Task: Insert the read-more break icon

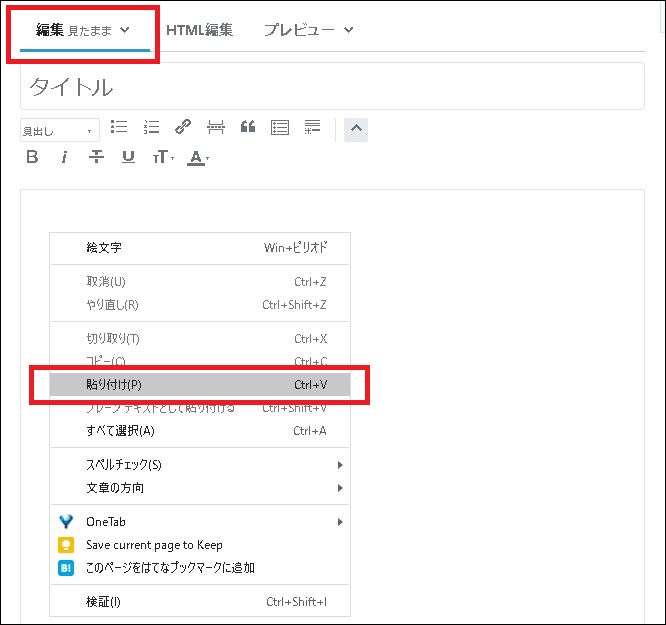Action: tap(216, 127)
